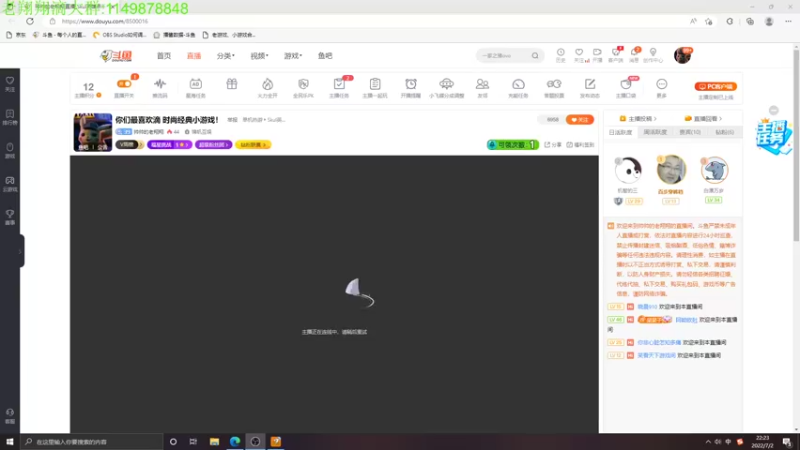
Task: Collapse the floating 主播任务 widget with minus icon
Action: tap(773, 110)
